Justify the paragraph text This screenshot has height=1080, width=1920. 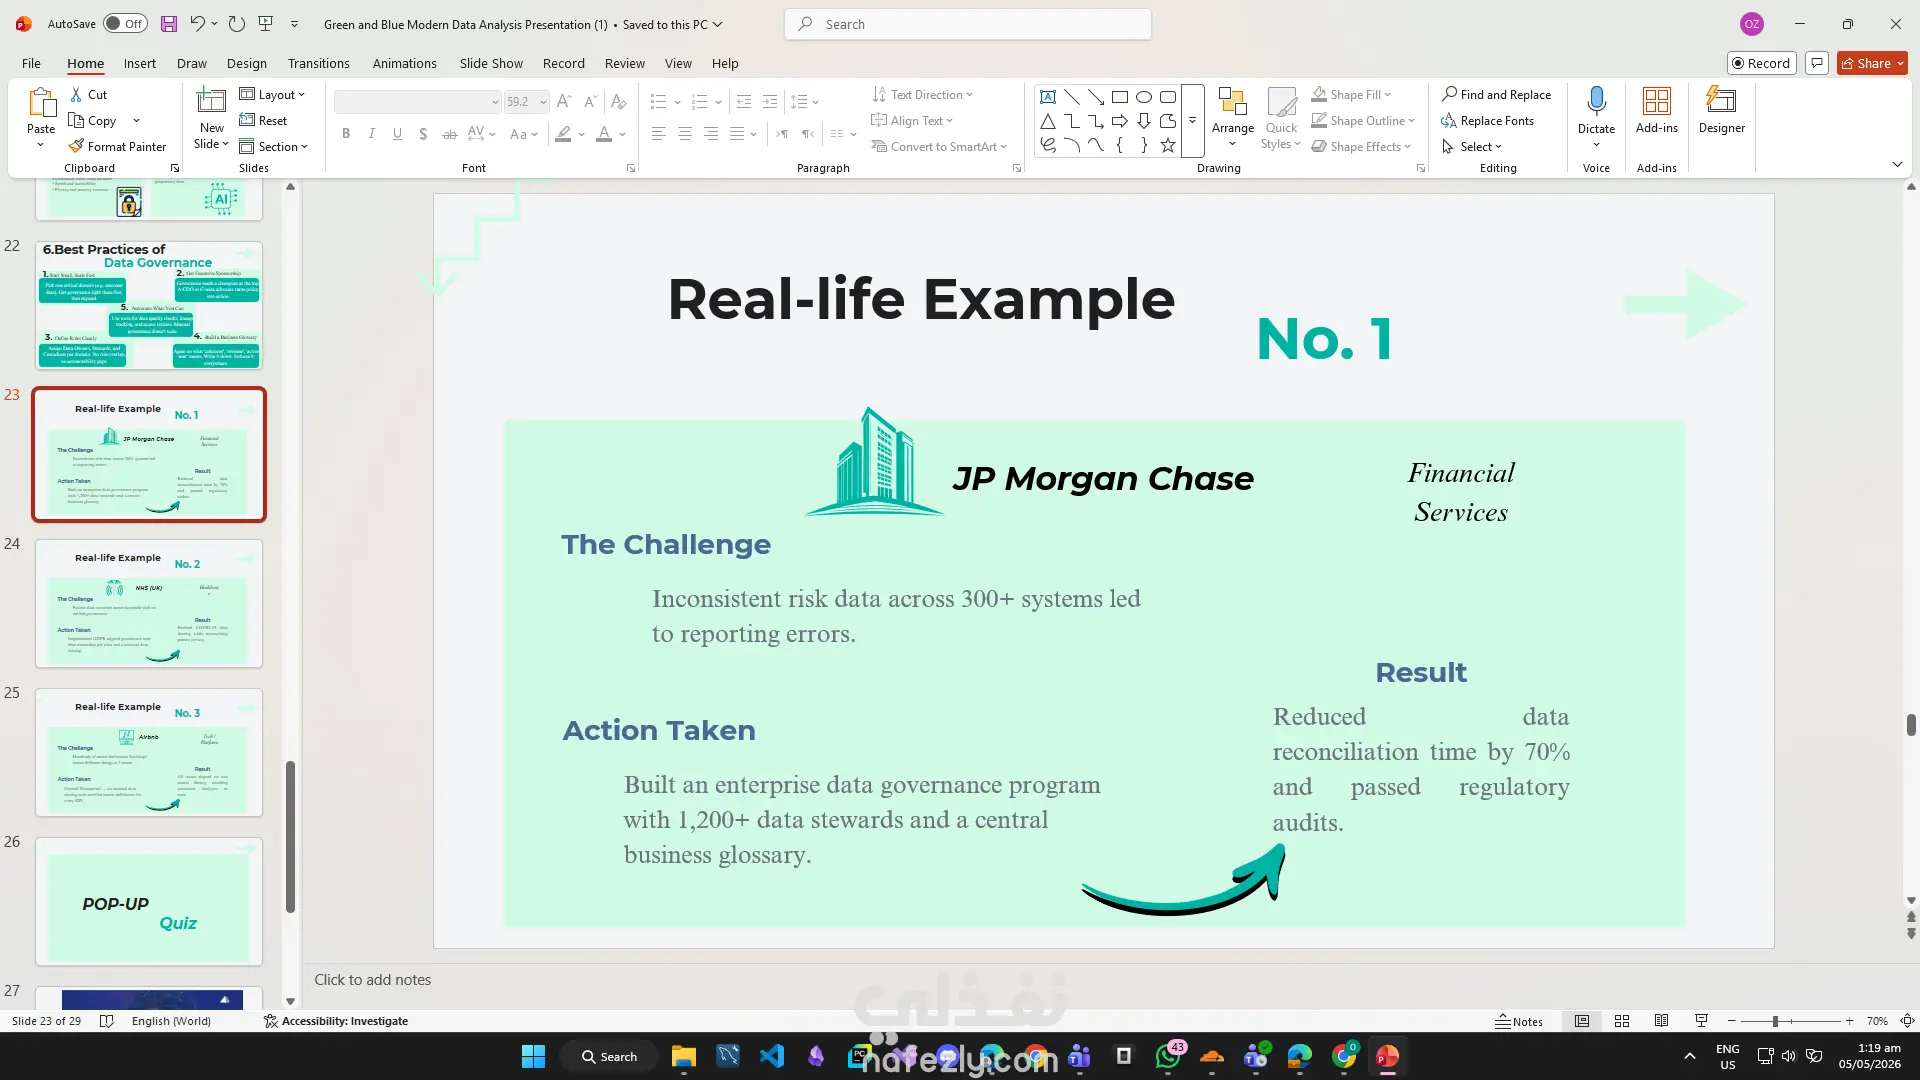[737, 133]
